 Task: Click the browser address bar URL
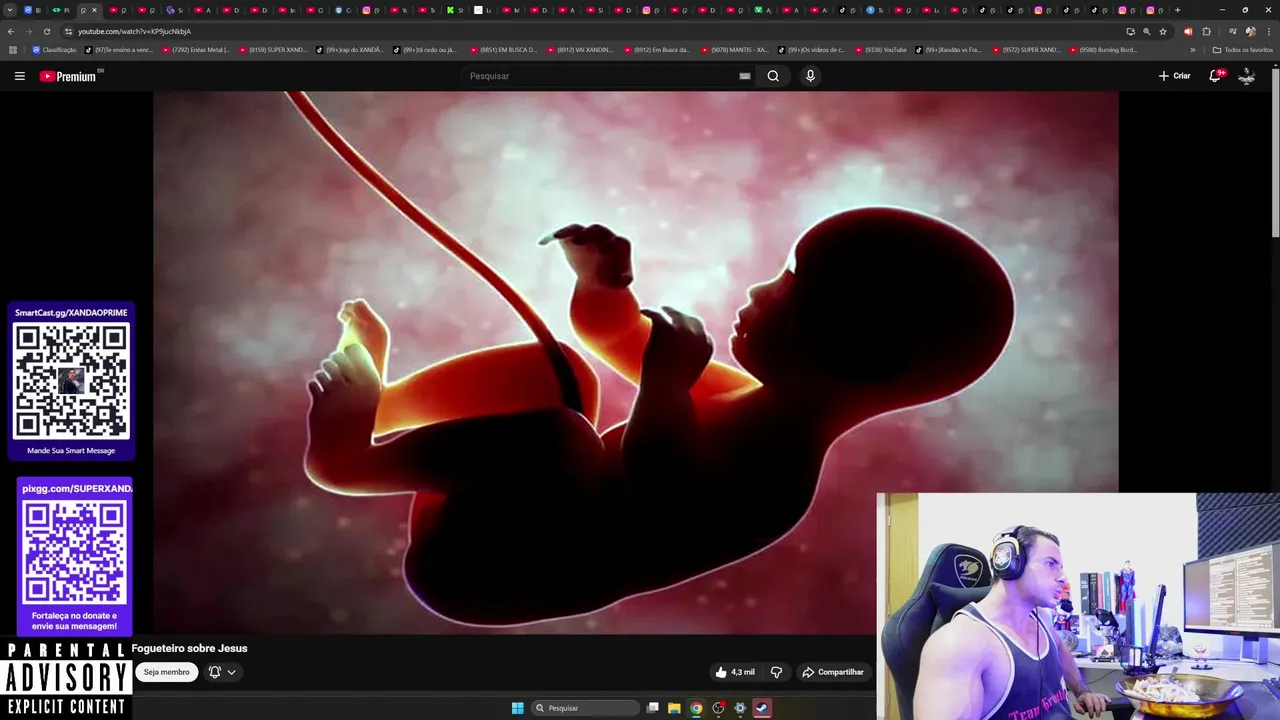tap(134, 32)
